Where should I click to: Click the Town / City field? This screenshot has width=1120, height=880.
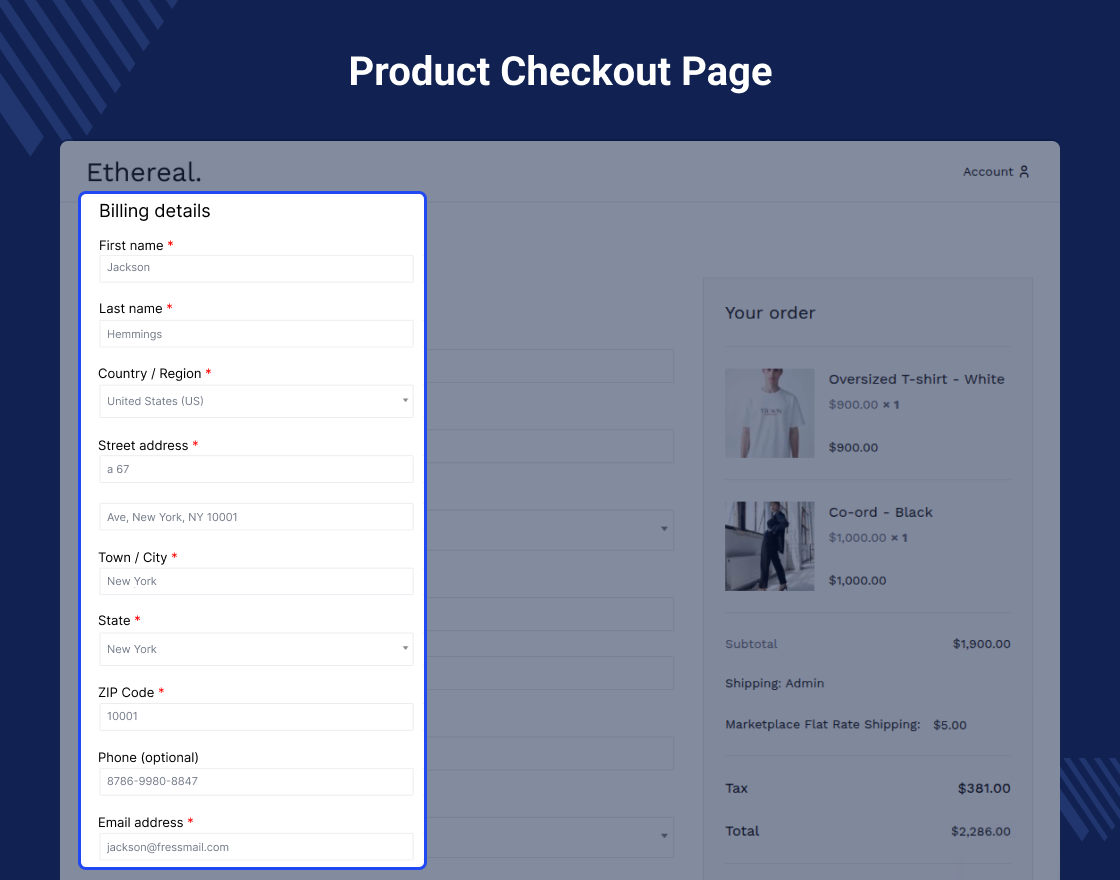coord(256,581)
